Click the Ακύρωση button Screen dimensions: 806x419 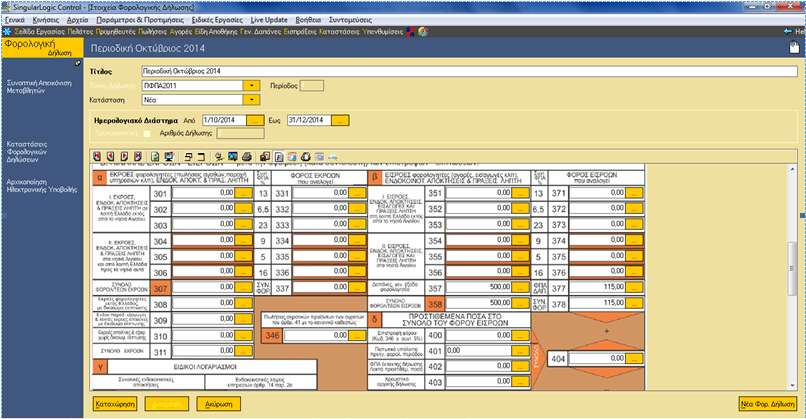pyautogui.click(x=218, y=404)
